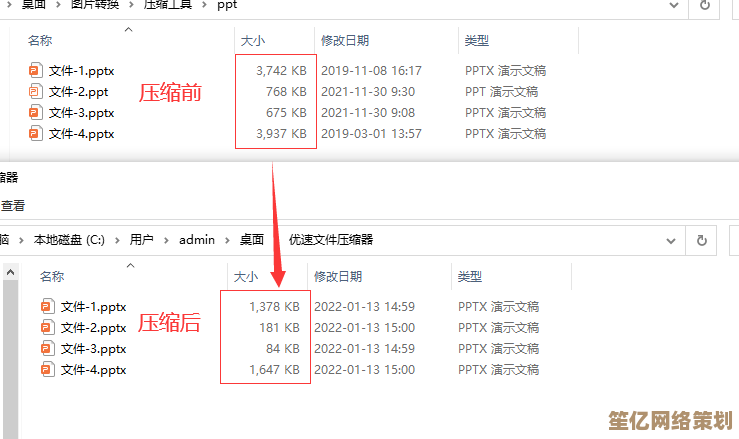Go to admin breadcrumb folder
739x439 pixels.
(x=197, y=240)
